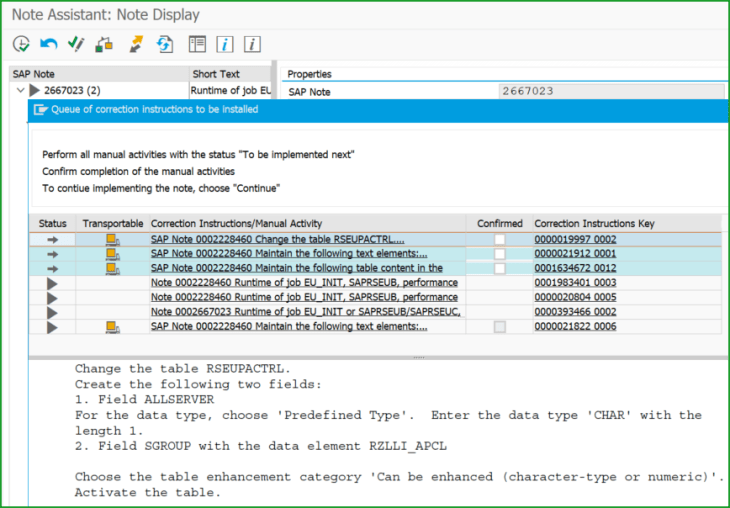Screen dimensions: 730x508
Task: Open correction key 0000019997 0002
Action: 575,239
